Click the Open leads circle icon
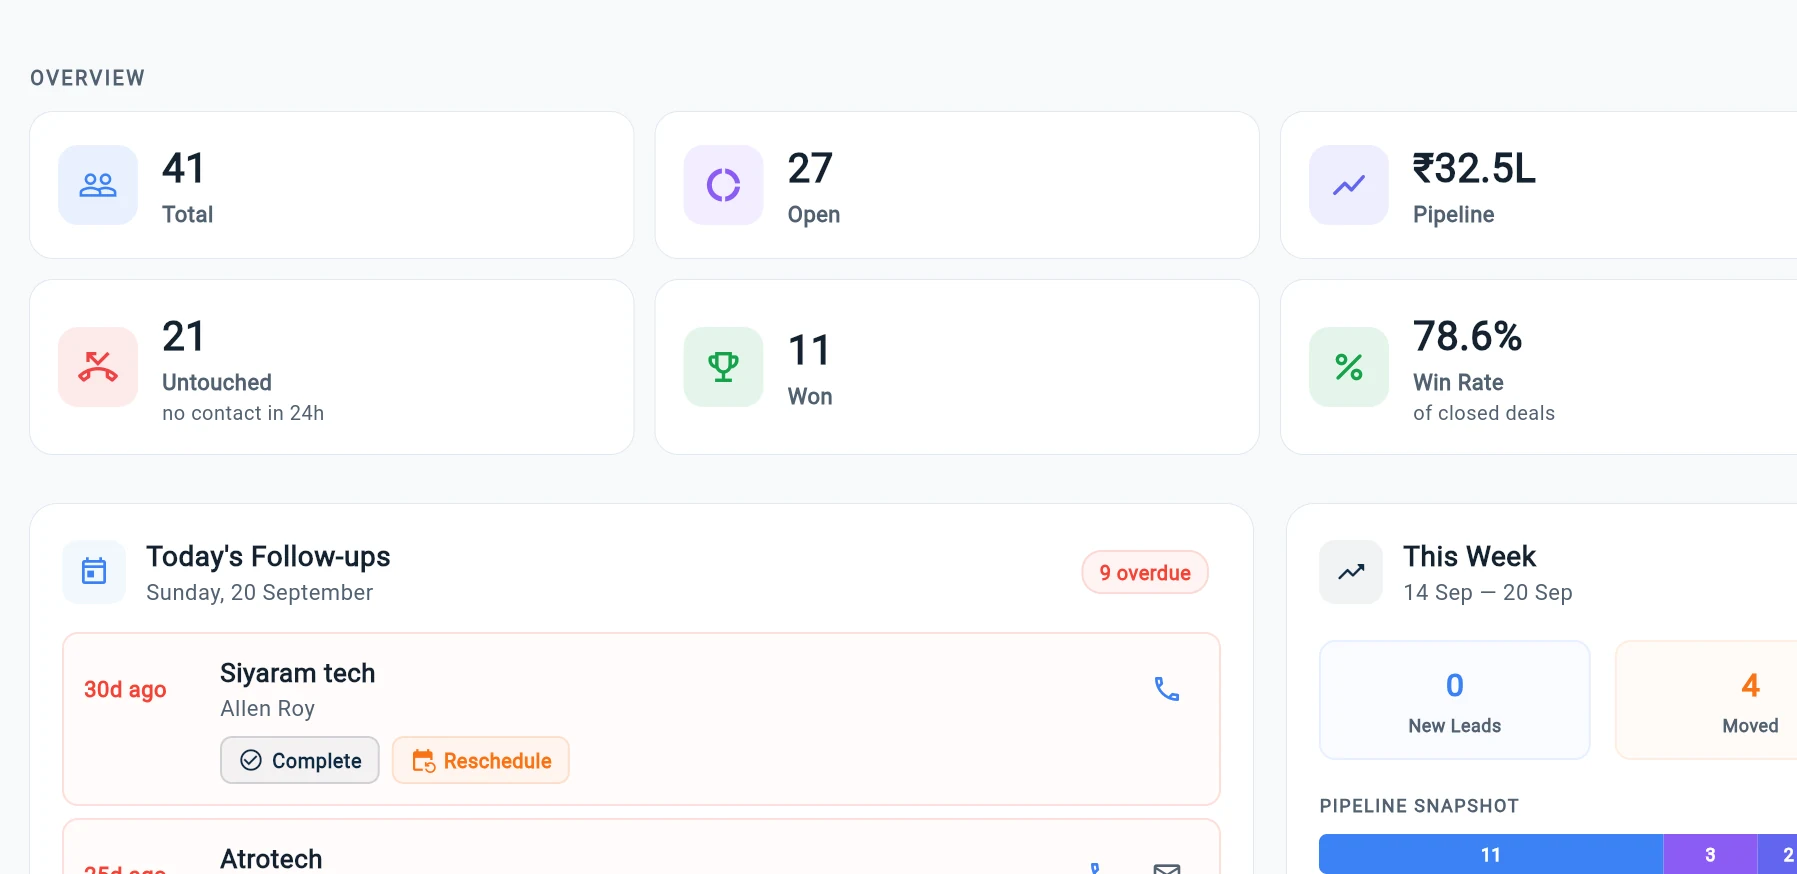1797x874 pixels. pyautogui.click(x=723, y=185)
